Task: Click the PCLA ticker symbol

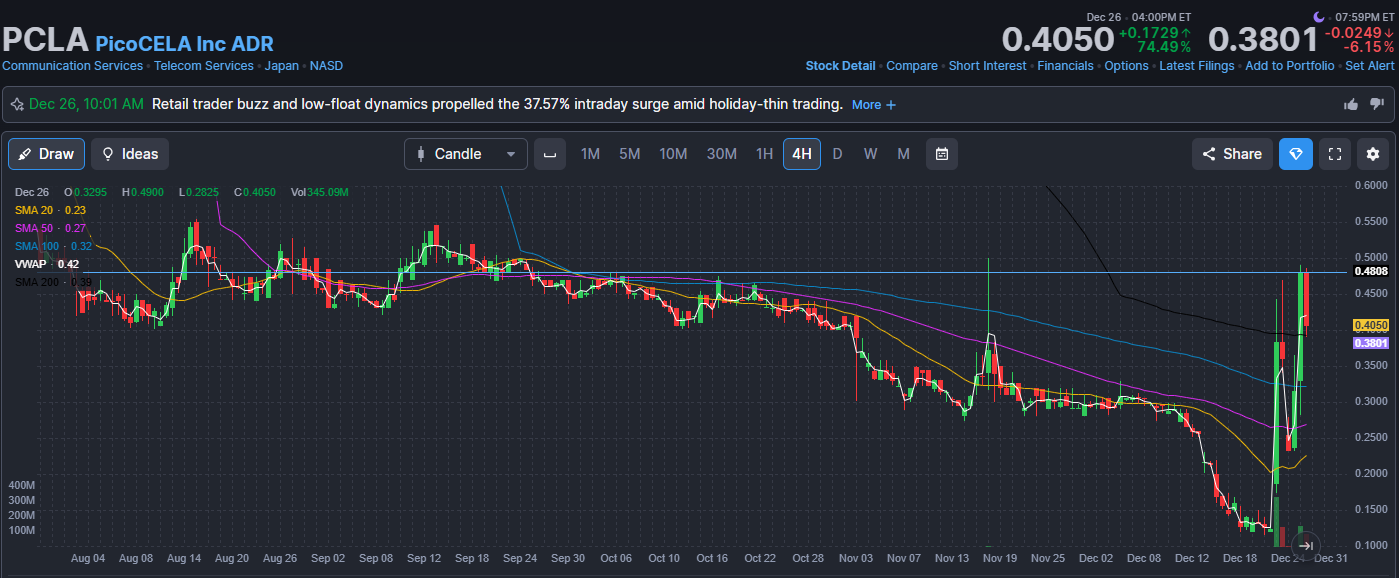Action: (x=44, y=40)
